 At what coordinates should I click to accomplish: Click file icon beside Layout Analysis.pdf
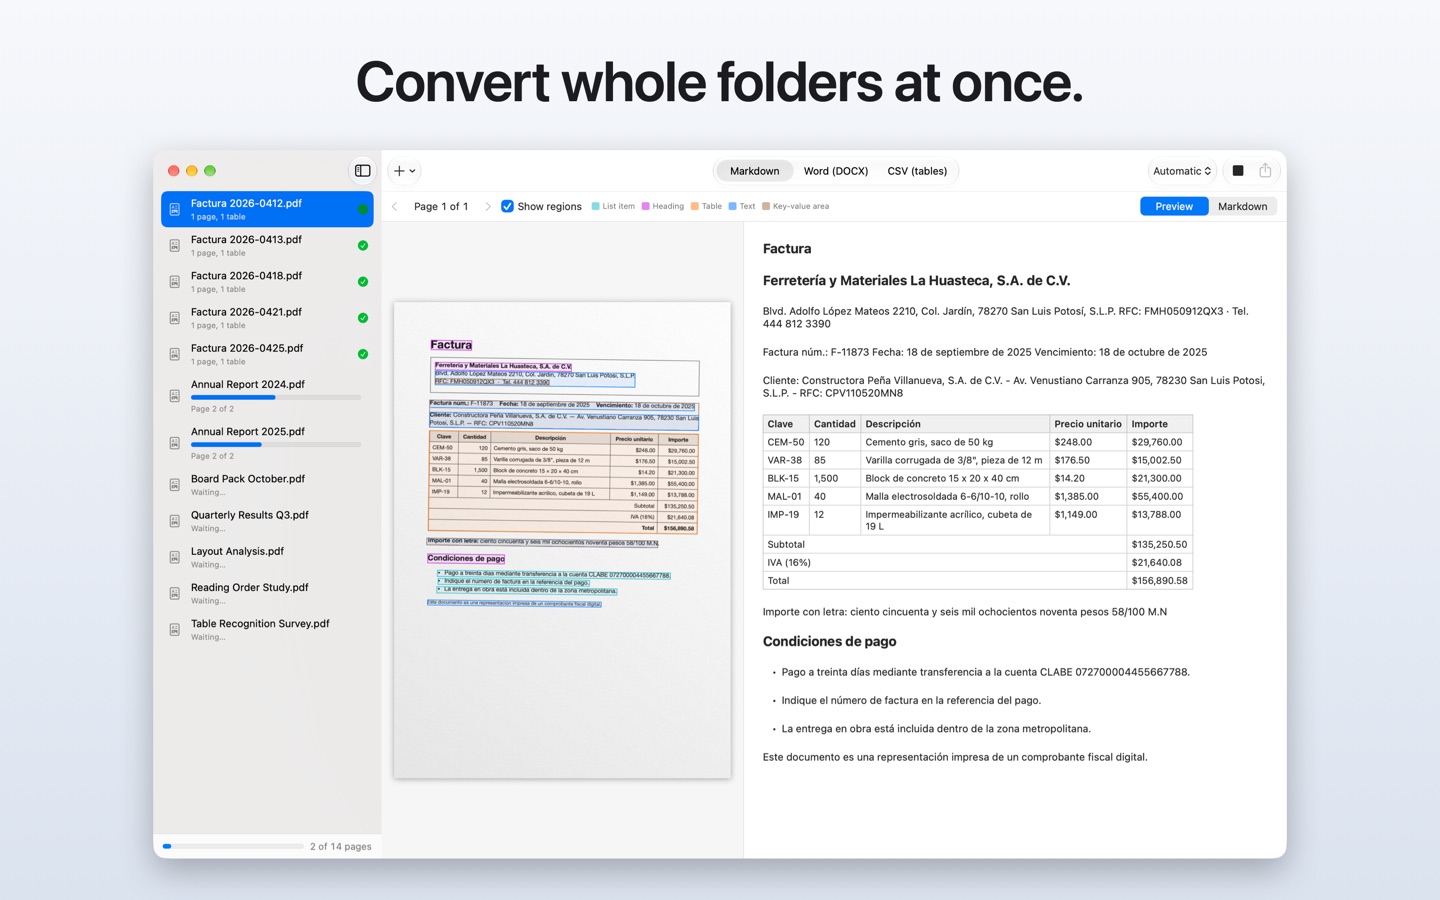click(175, 557)
